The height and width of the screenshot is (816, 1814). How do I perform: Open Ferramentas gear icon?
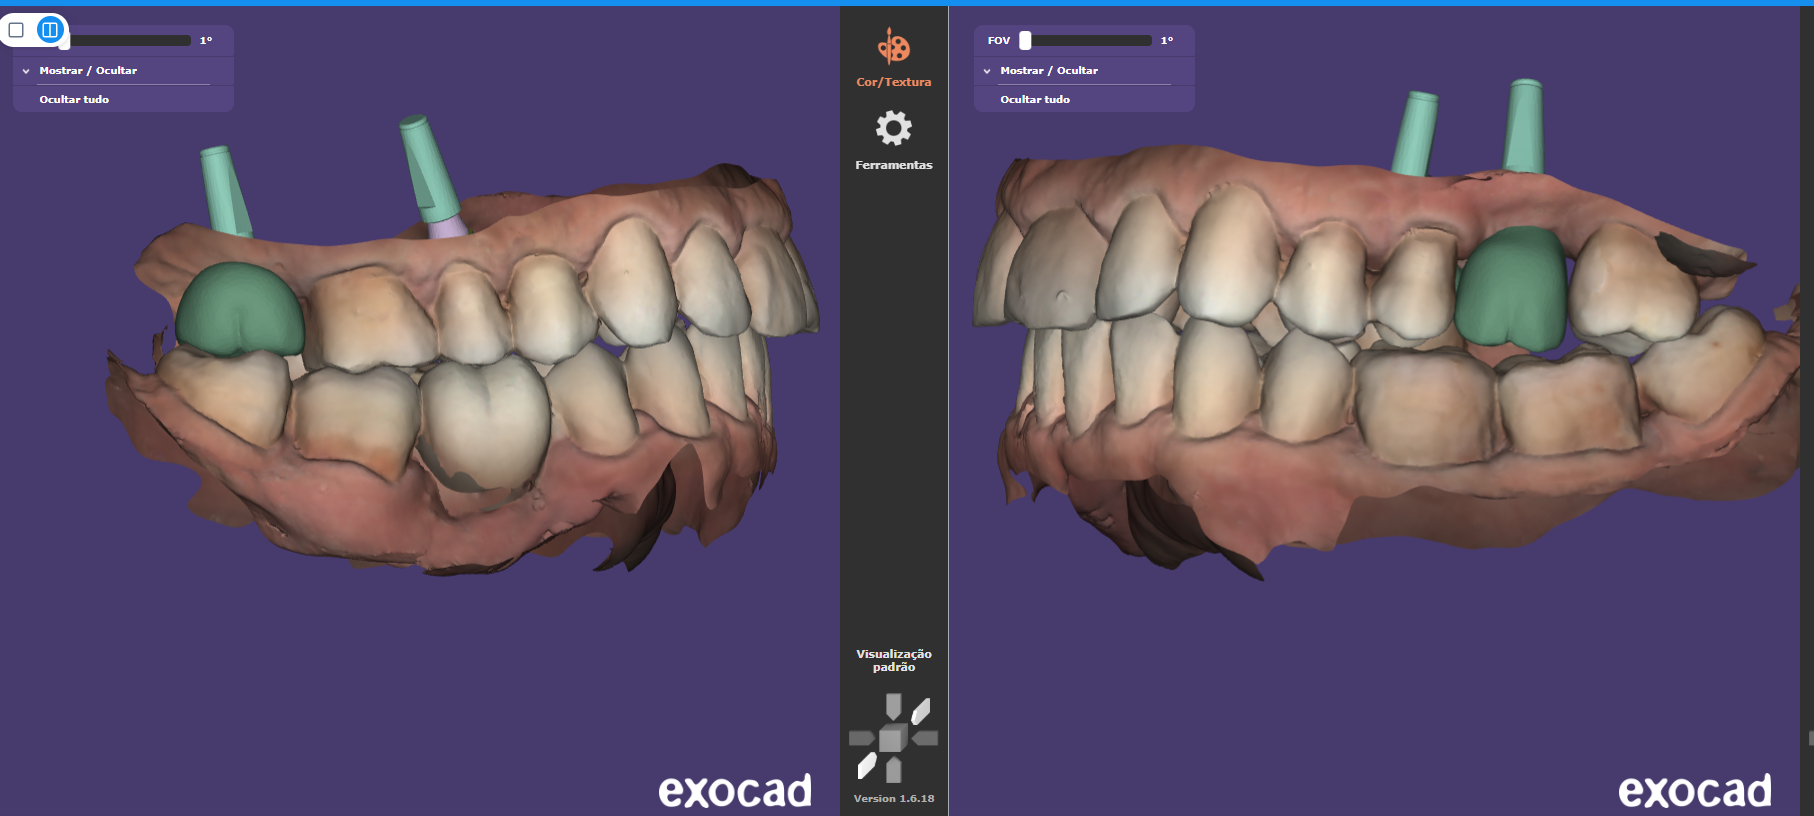[x=893, y=129]
